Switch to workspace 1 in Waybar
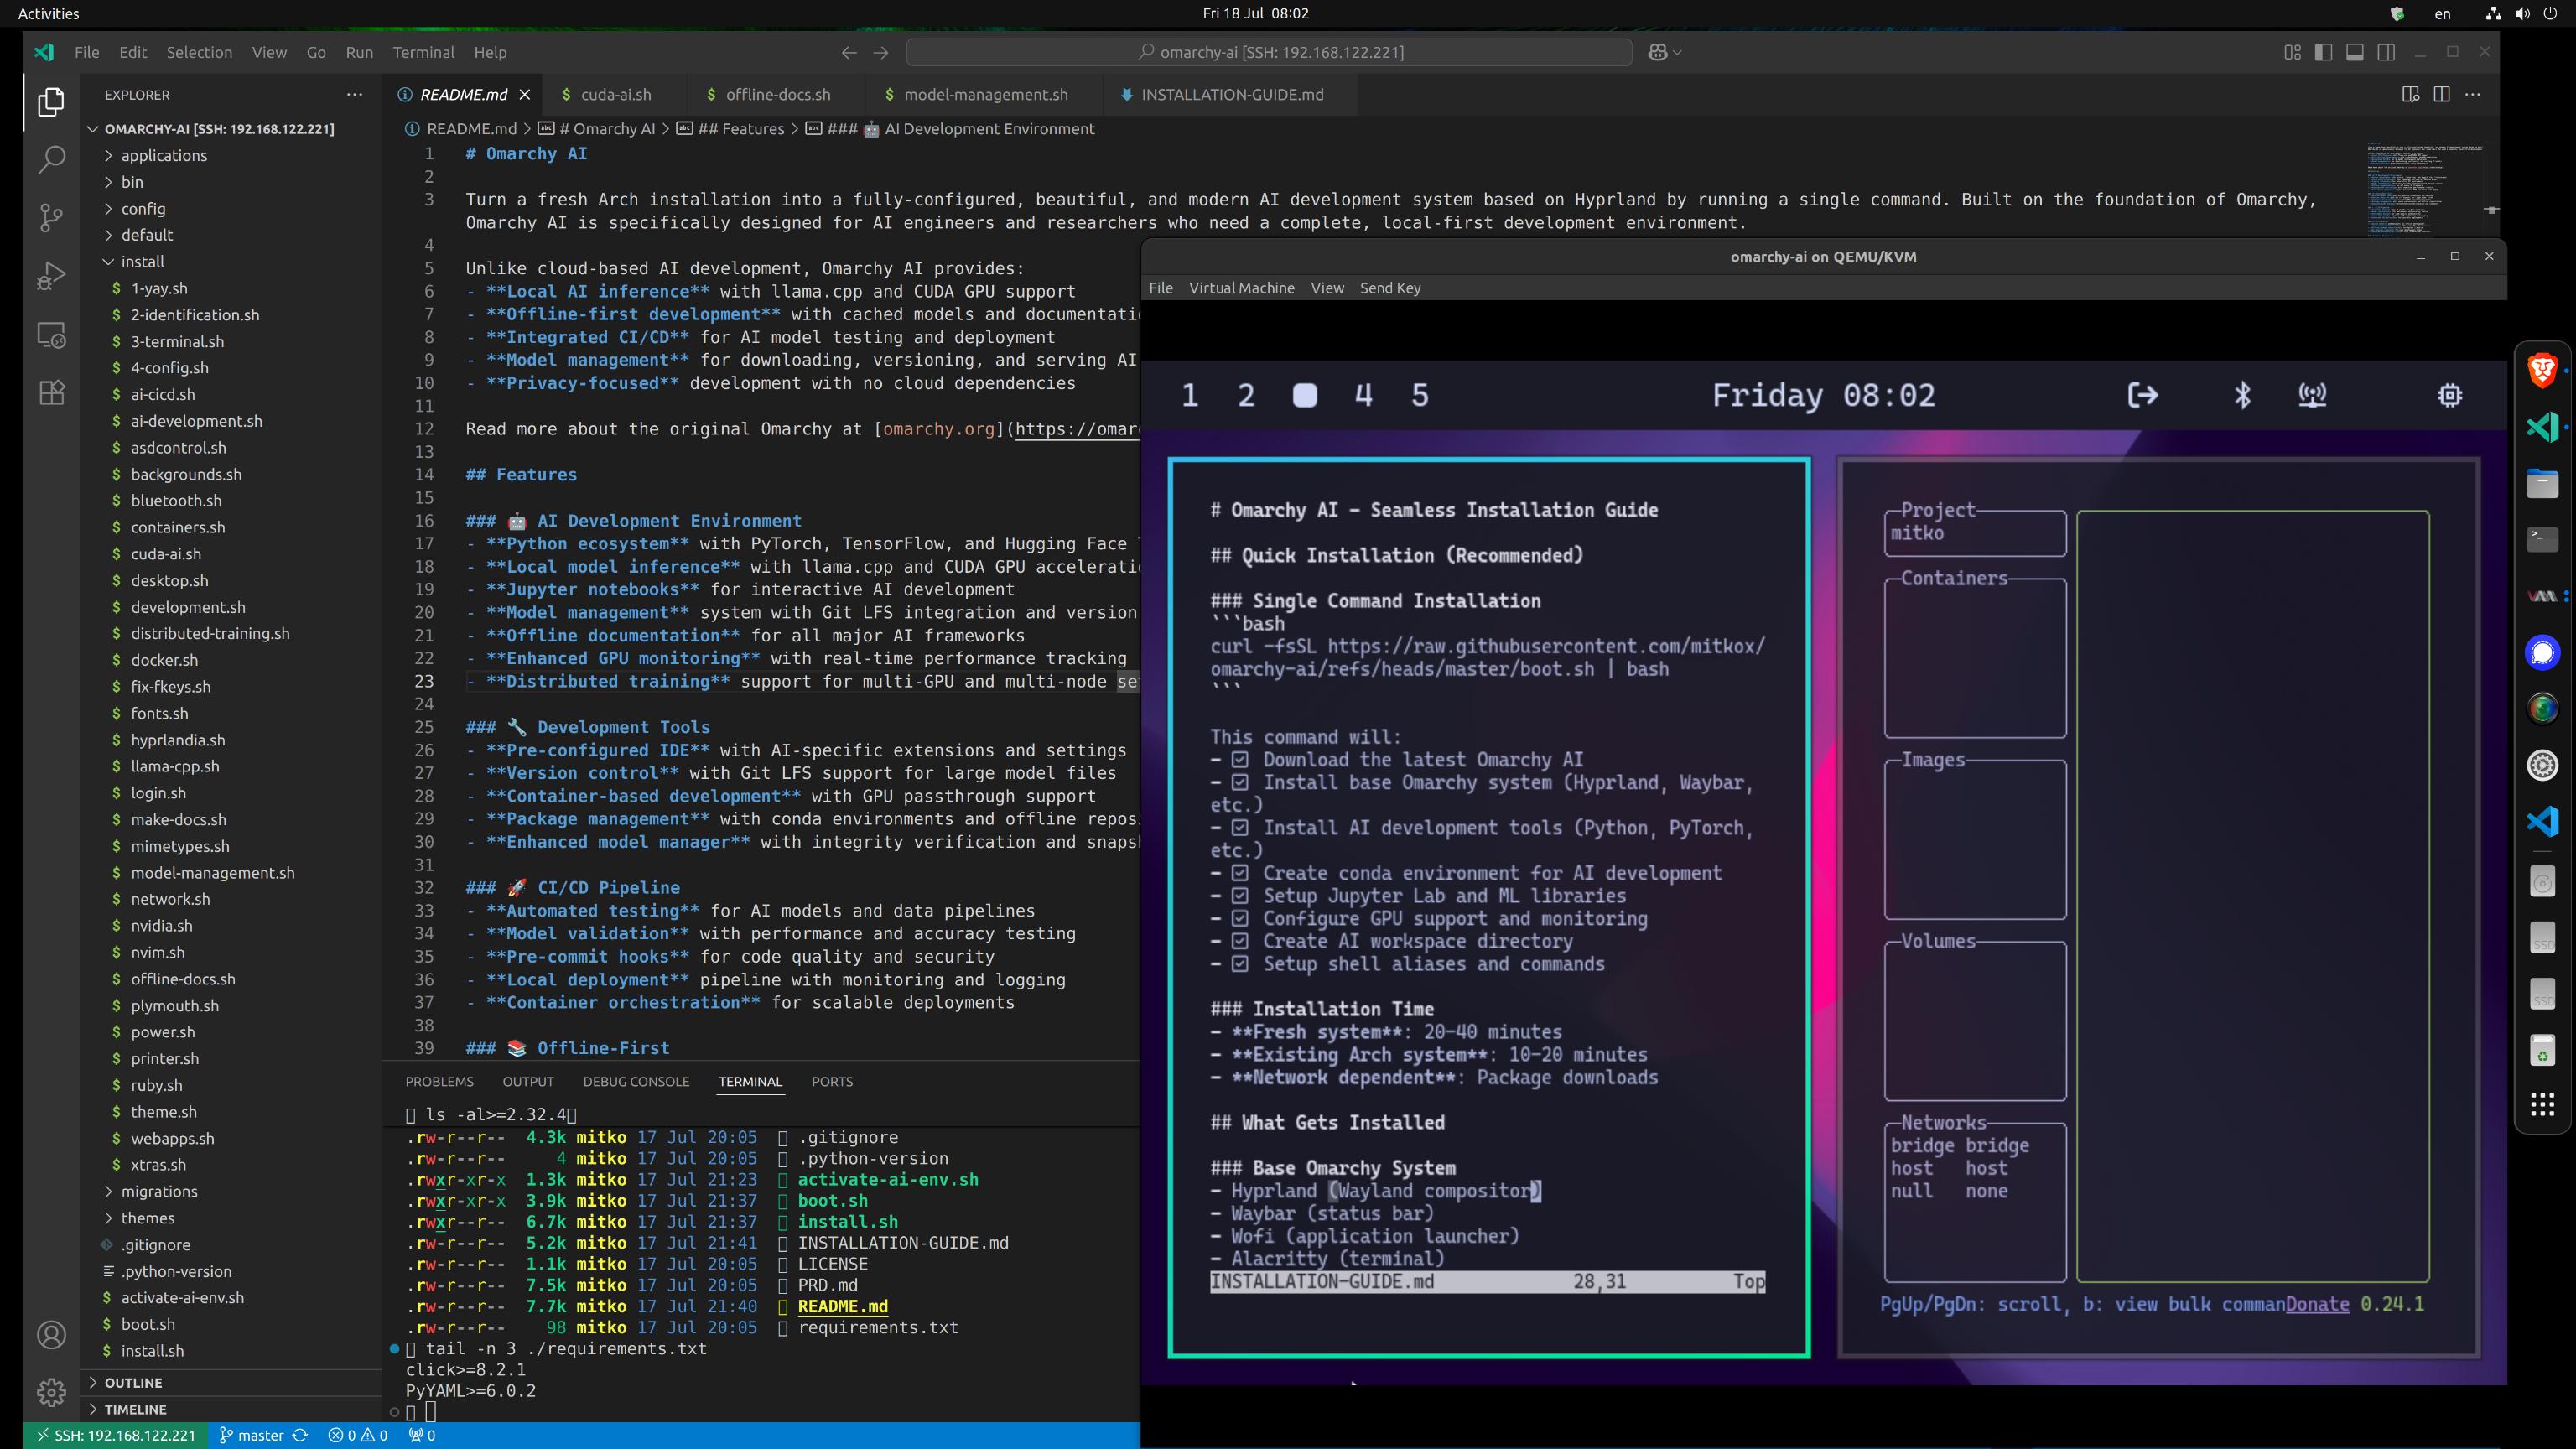This screenshot has height=1449, width=2576. click(1189, 395)
